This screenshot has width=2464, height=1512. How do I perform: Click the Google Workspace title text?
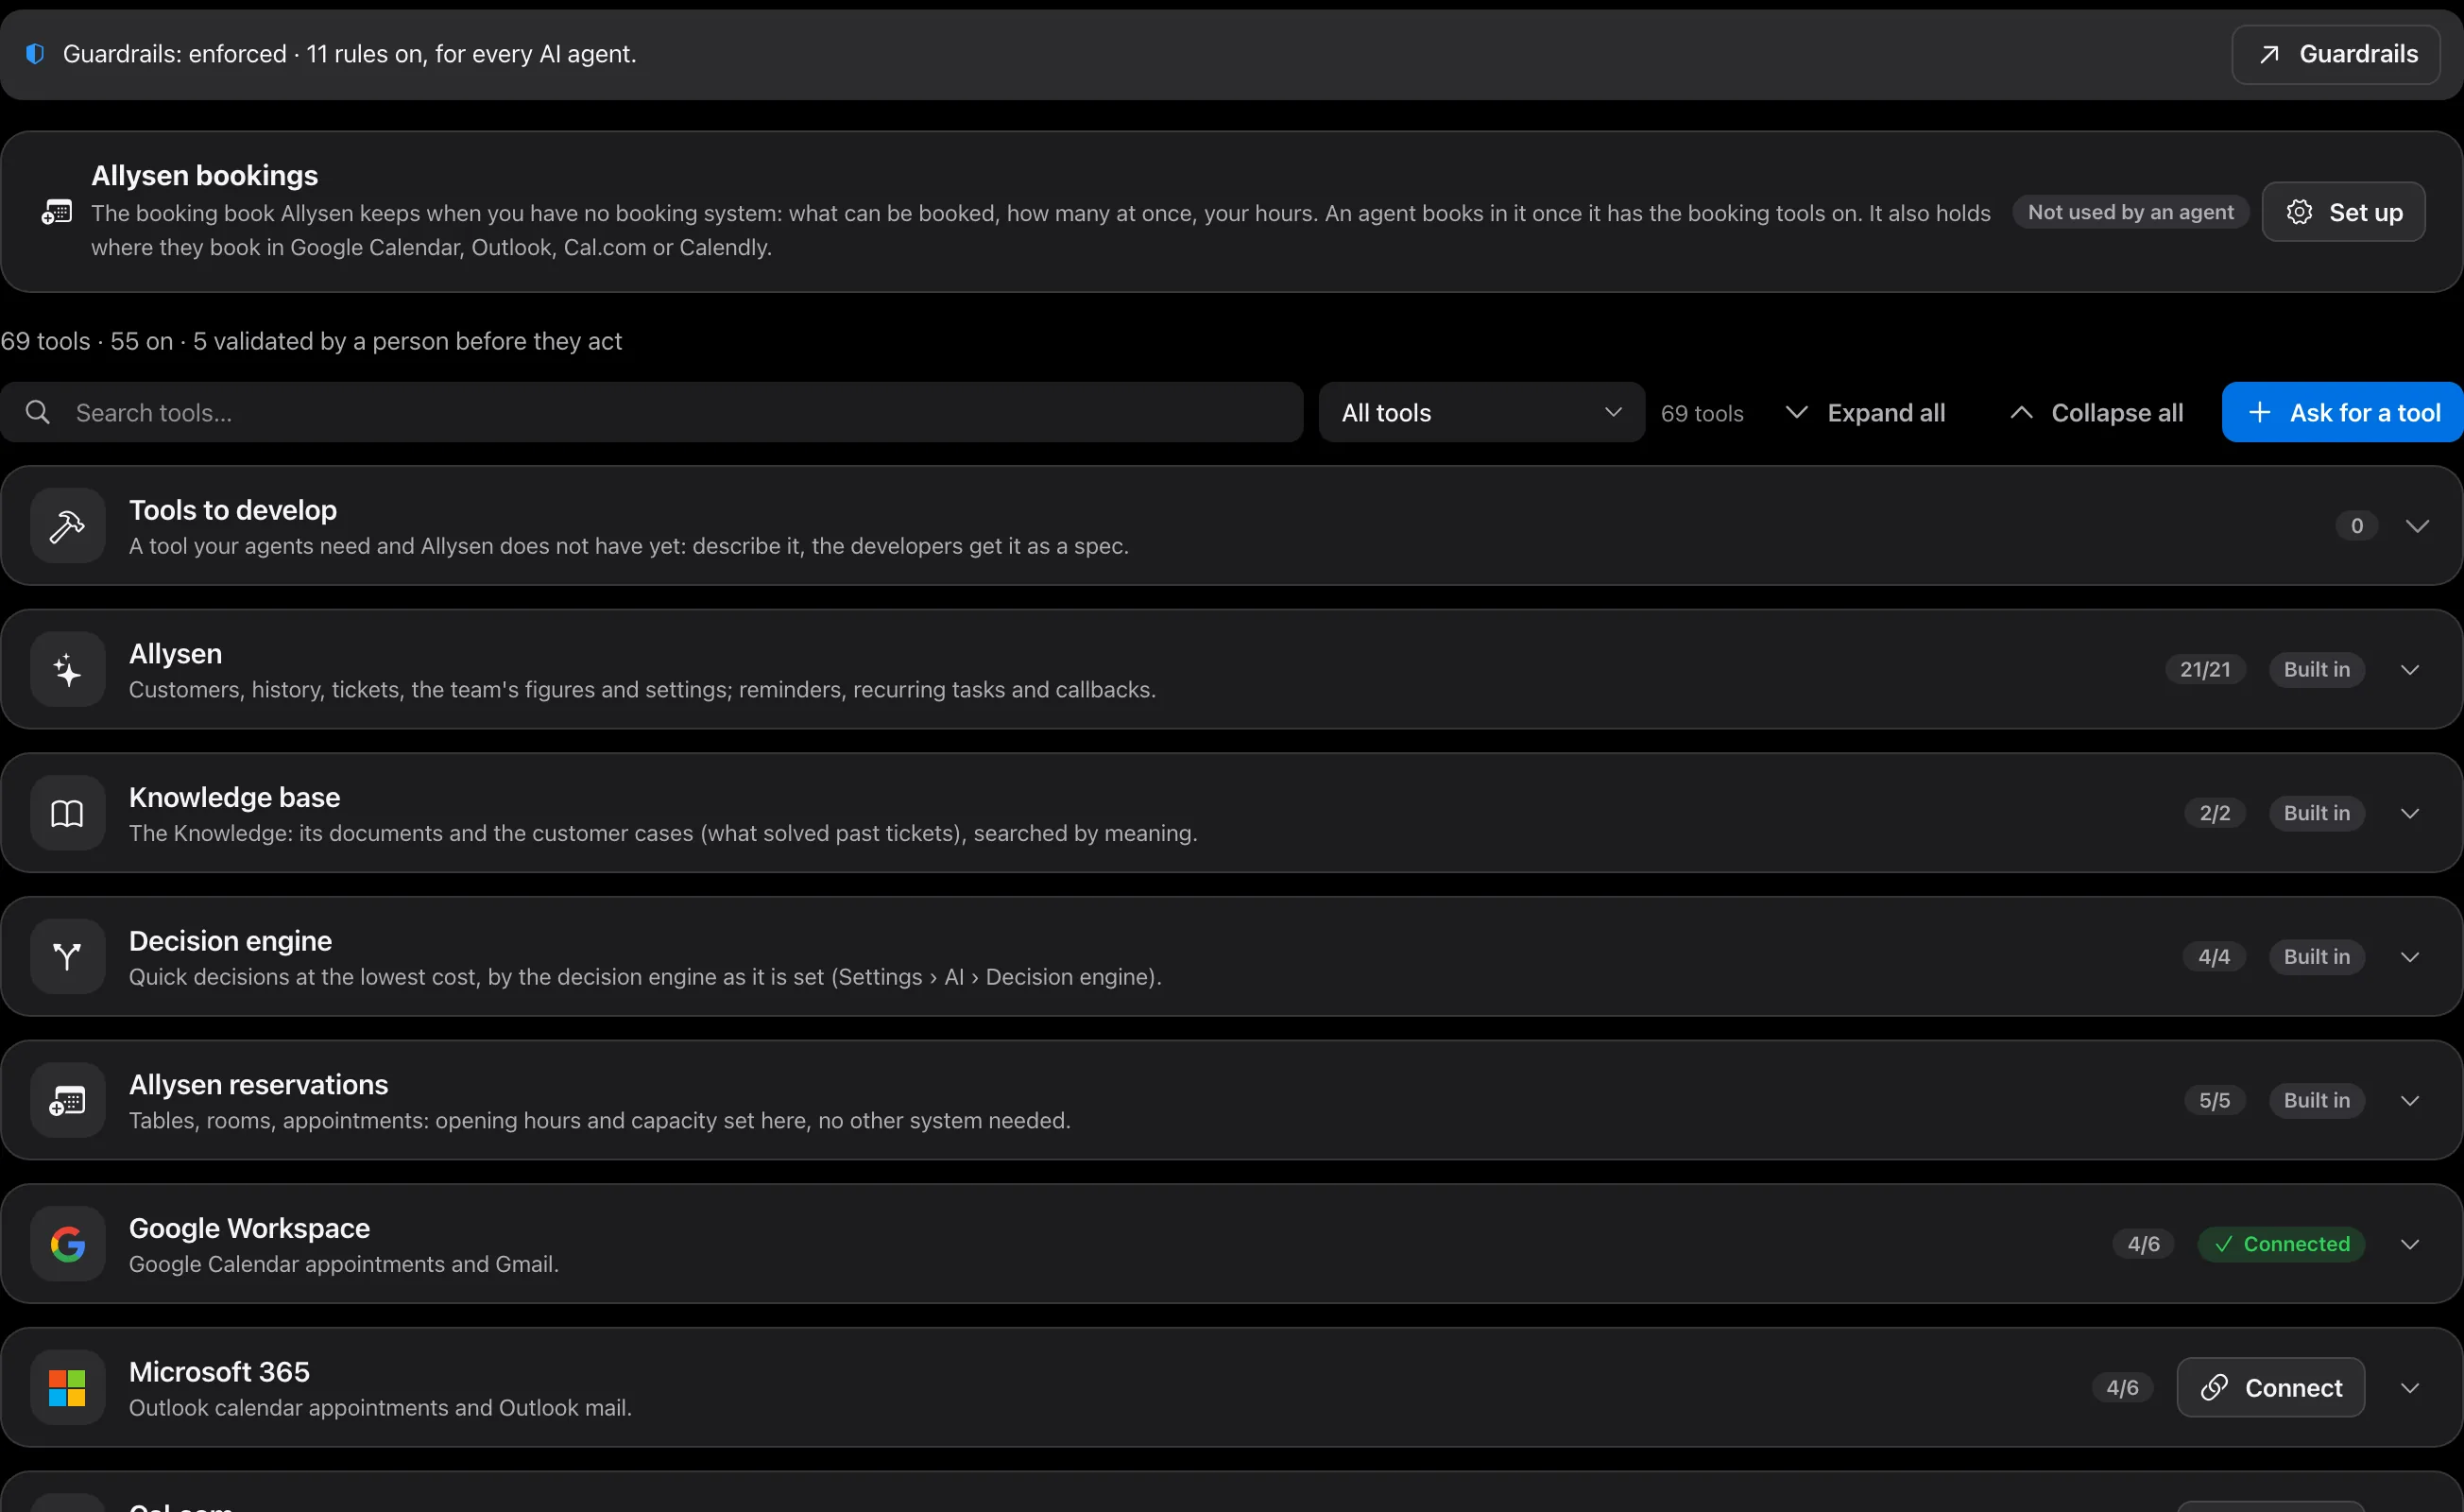pyautogui.click(x=249, y=1228)
